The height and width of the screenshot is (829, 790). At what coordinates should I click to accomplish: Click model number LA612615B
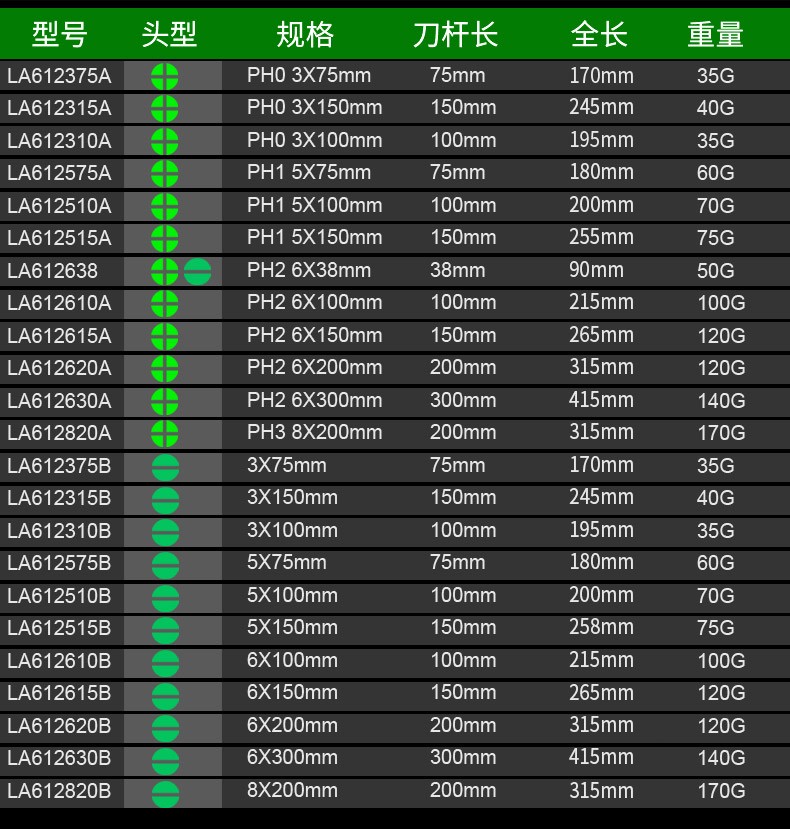(x=59, y=693)
